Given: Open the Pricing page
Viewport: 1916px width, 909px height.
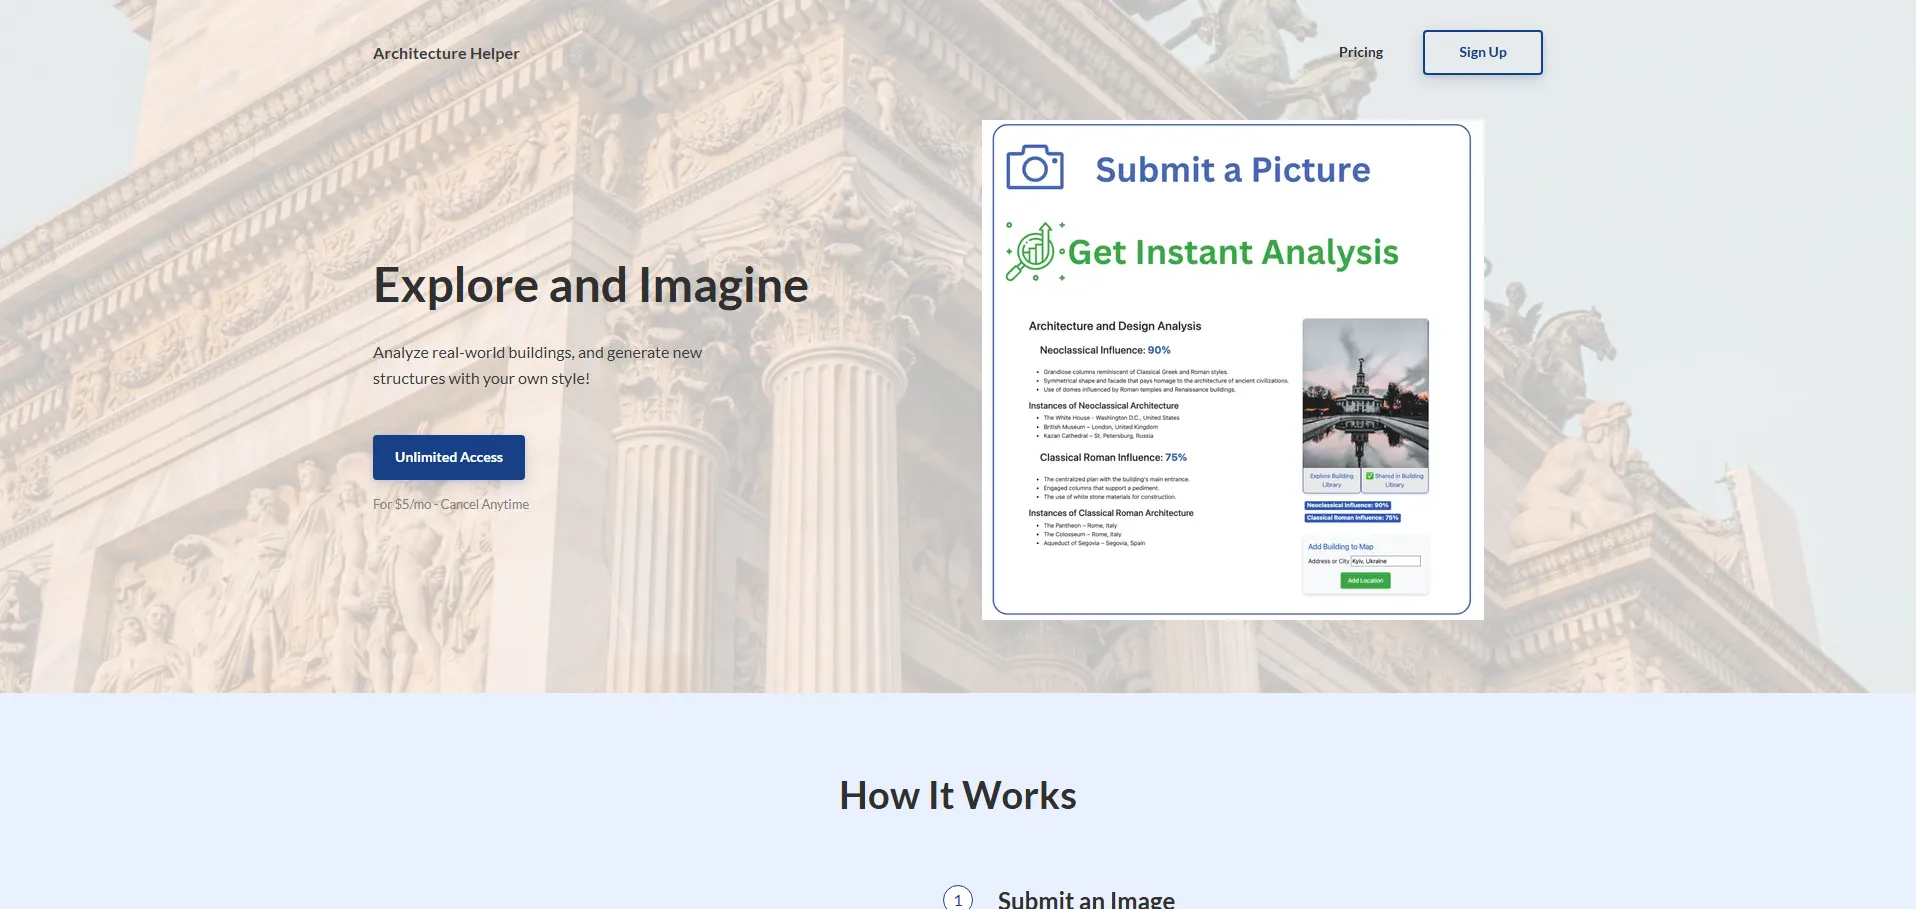Looking at the screenshot, I should click(x=1360, y=52).
